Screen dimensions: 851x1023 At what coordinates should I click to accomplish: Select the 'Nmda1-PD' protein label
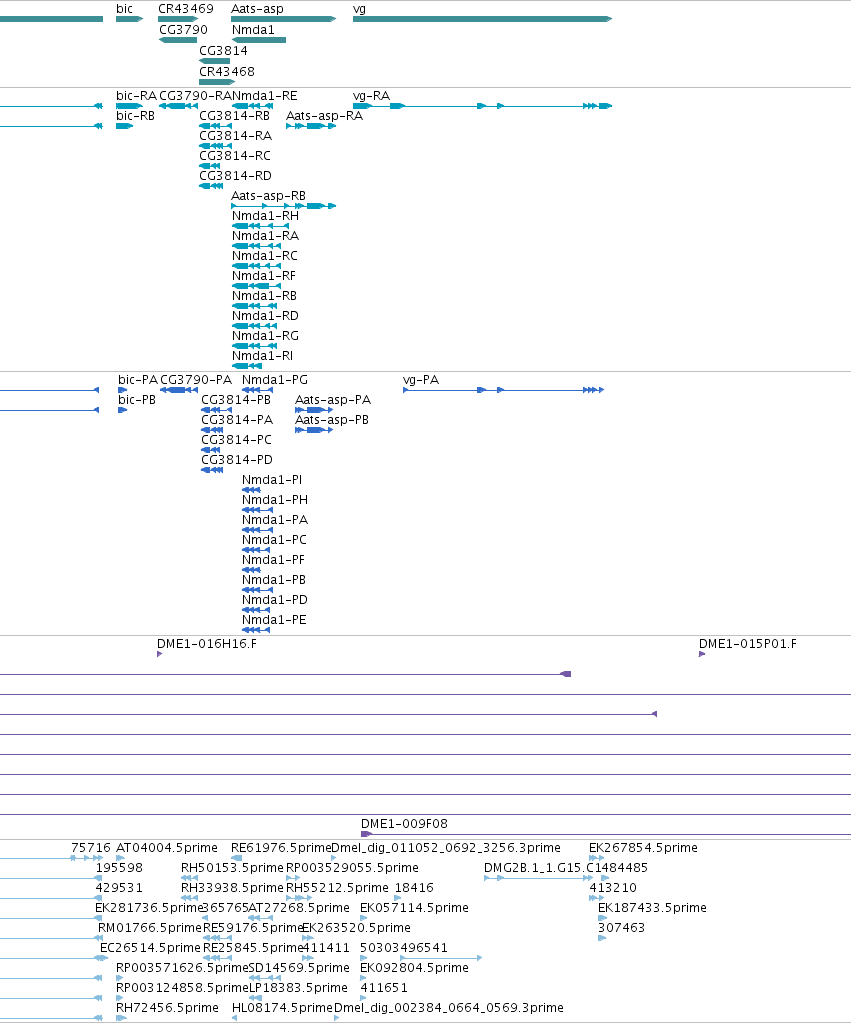[275, 600]
